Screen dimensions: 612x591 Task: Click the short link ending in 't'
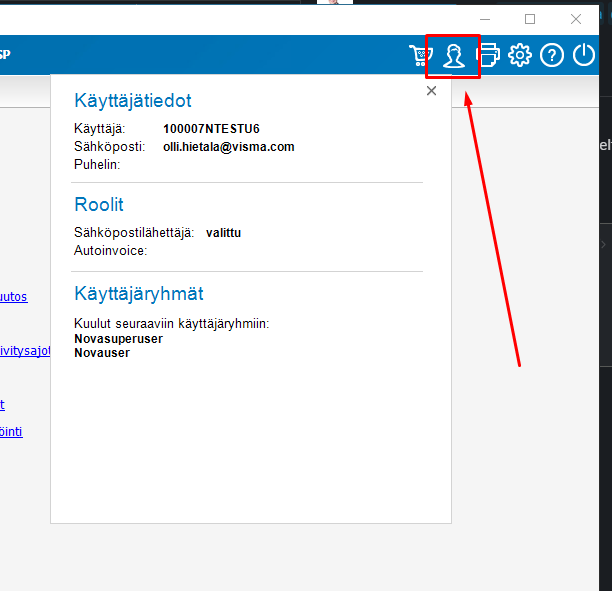(x=2, y=405)
